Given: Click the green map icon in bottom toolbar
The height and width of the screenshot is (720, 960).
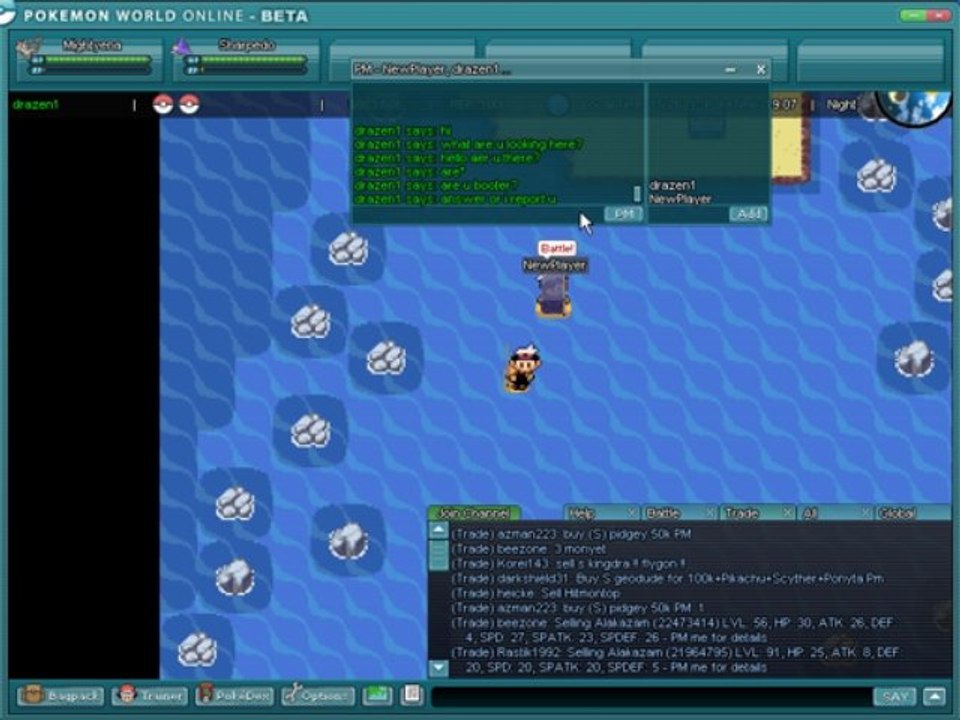Looking at the screenshot, I should click(x=377, y=696).
